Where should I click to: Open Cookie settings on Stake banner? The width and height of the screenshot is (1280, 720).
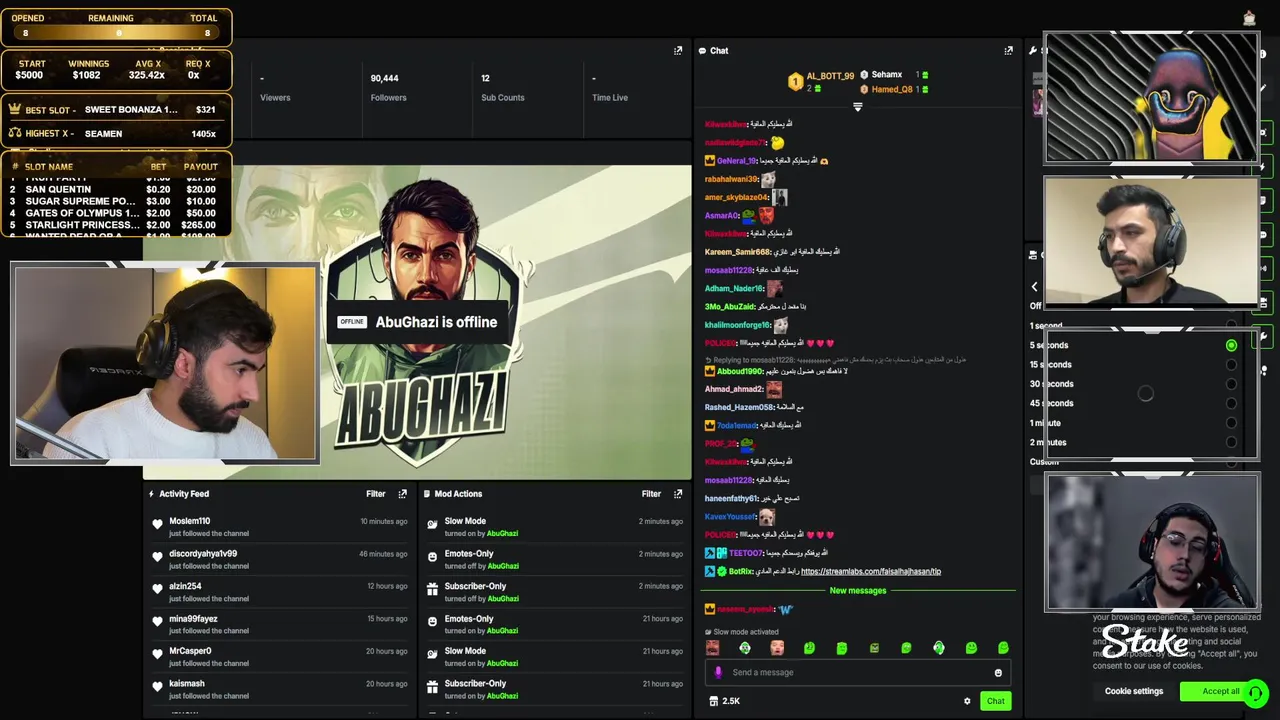pos(1134,691)
